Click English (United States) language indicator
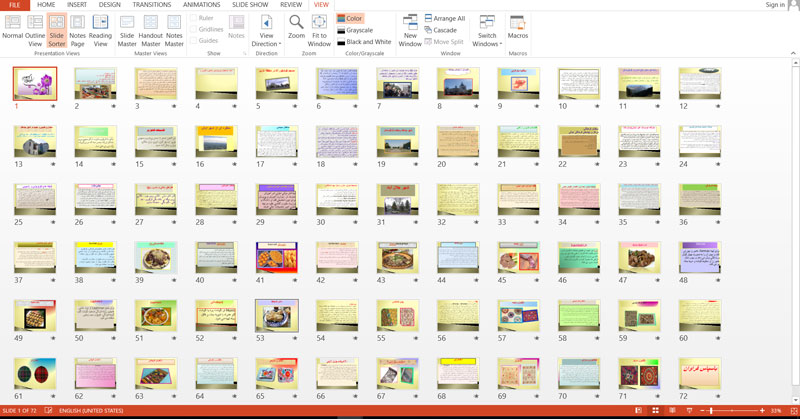Viewport: 800px width, 419px height. click(x=91, y=410)
